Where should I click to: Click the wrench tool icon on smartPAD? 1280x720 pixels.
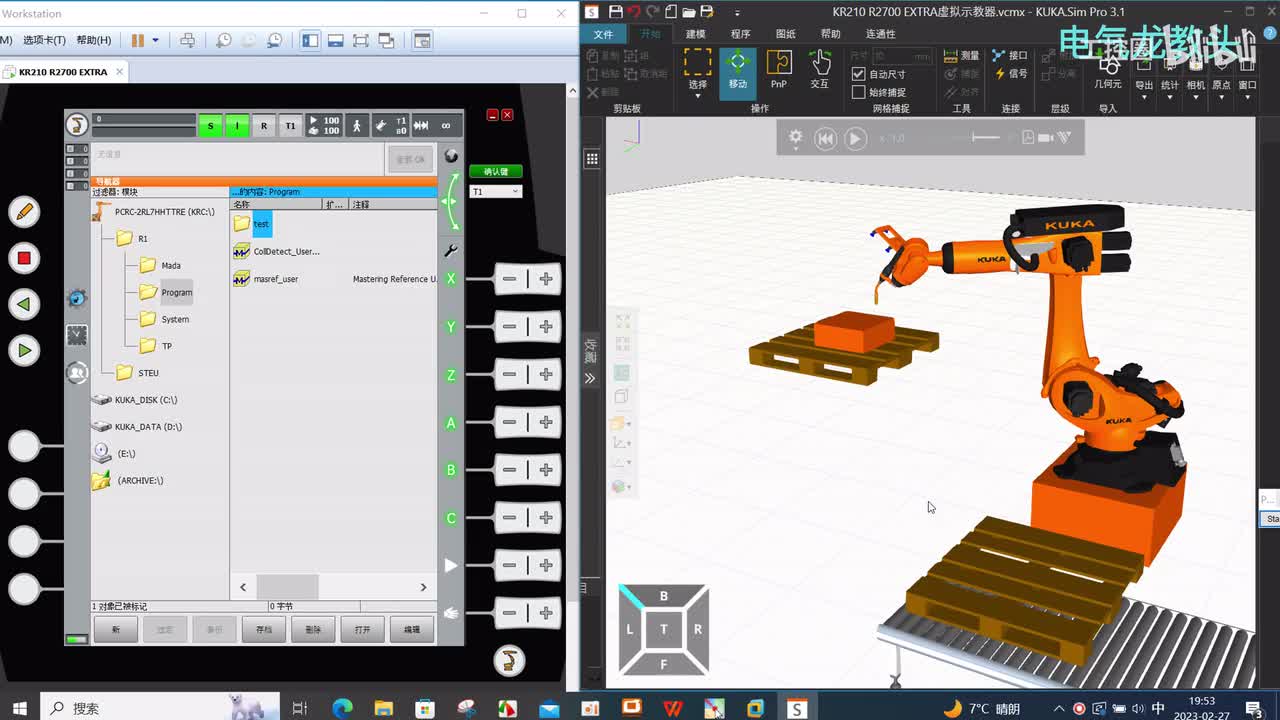pyautogui.click(x=451, y=251)
